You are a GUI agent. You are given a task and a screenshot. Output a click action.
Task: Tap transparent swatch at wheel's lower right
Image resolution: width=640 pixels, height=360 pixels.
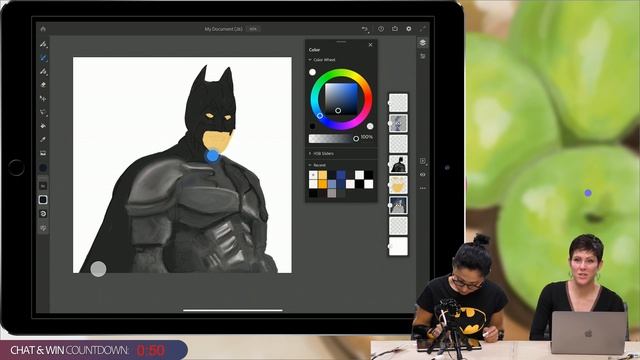[x=370, y=126]
